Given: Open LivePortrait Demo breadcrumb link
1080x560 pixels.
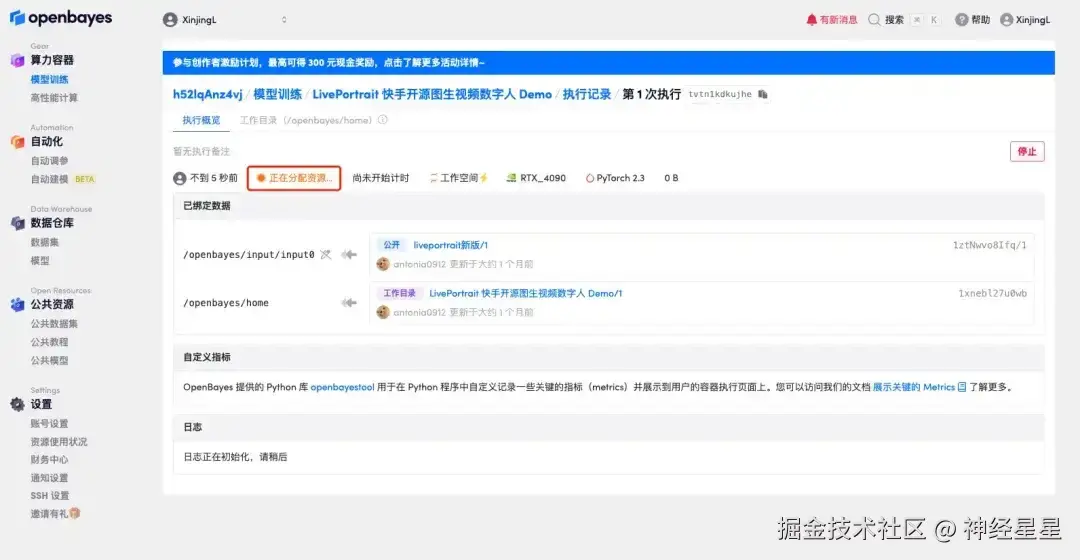Looking at the screenshot, I should (x=432, y=94).
